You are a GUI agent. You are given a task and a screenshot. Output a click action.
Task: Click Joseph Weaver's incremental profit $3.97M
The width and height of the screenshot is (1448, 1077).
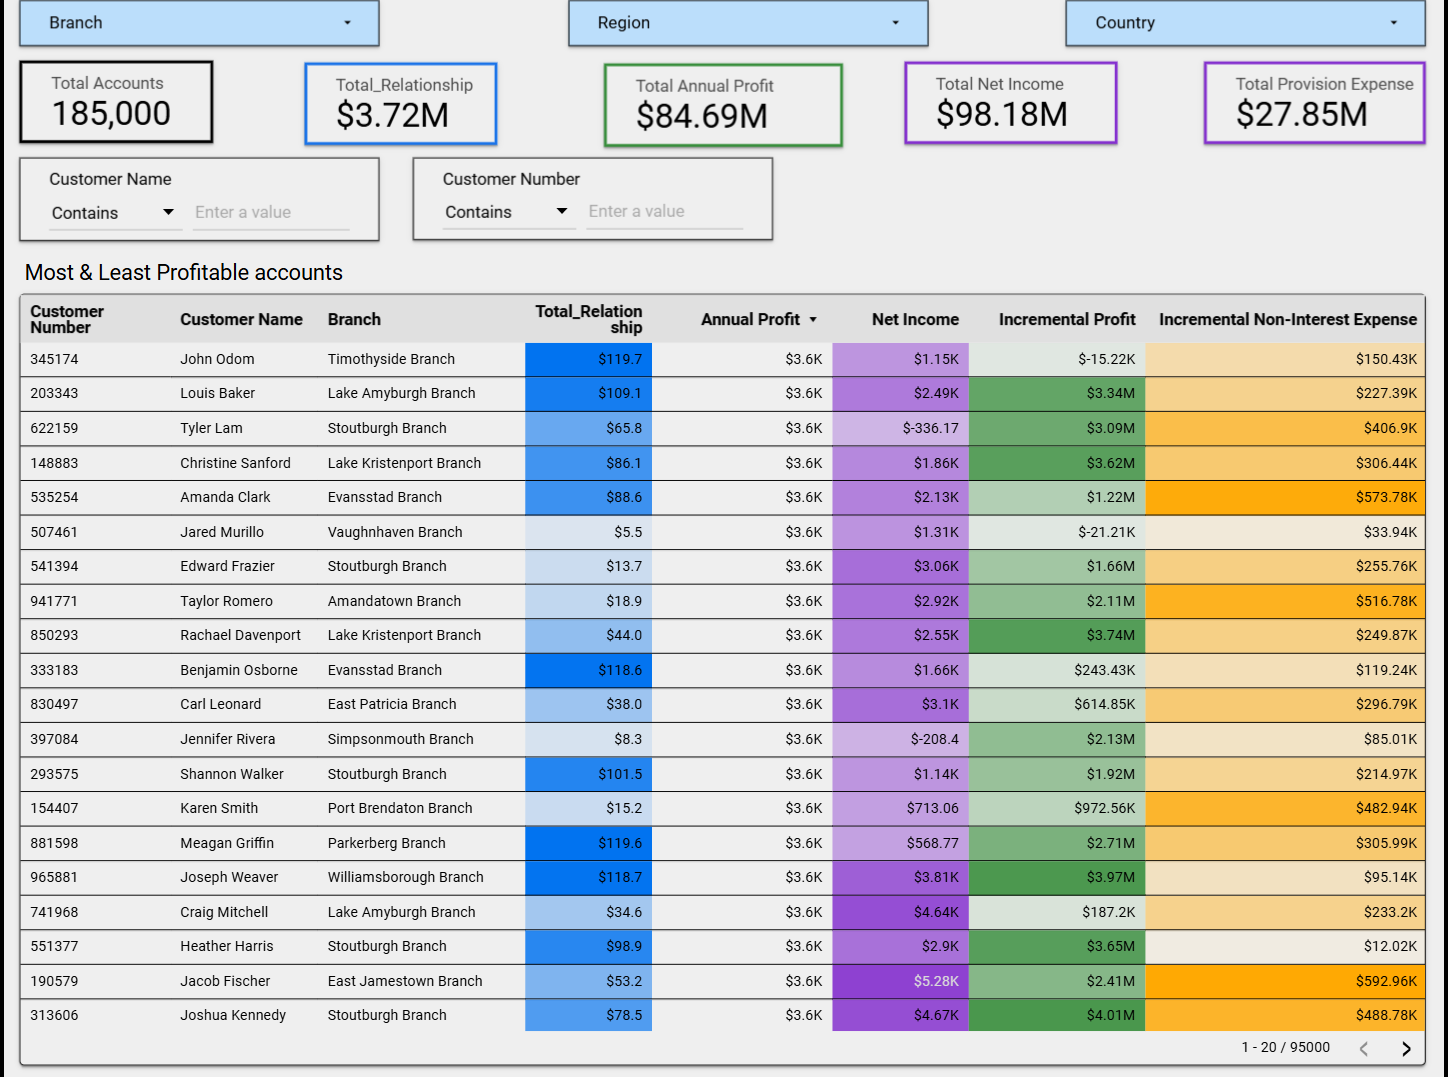1110,877
